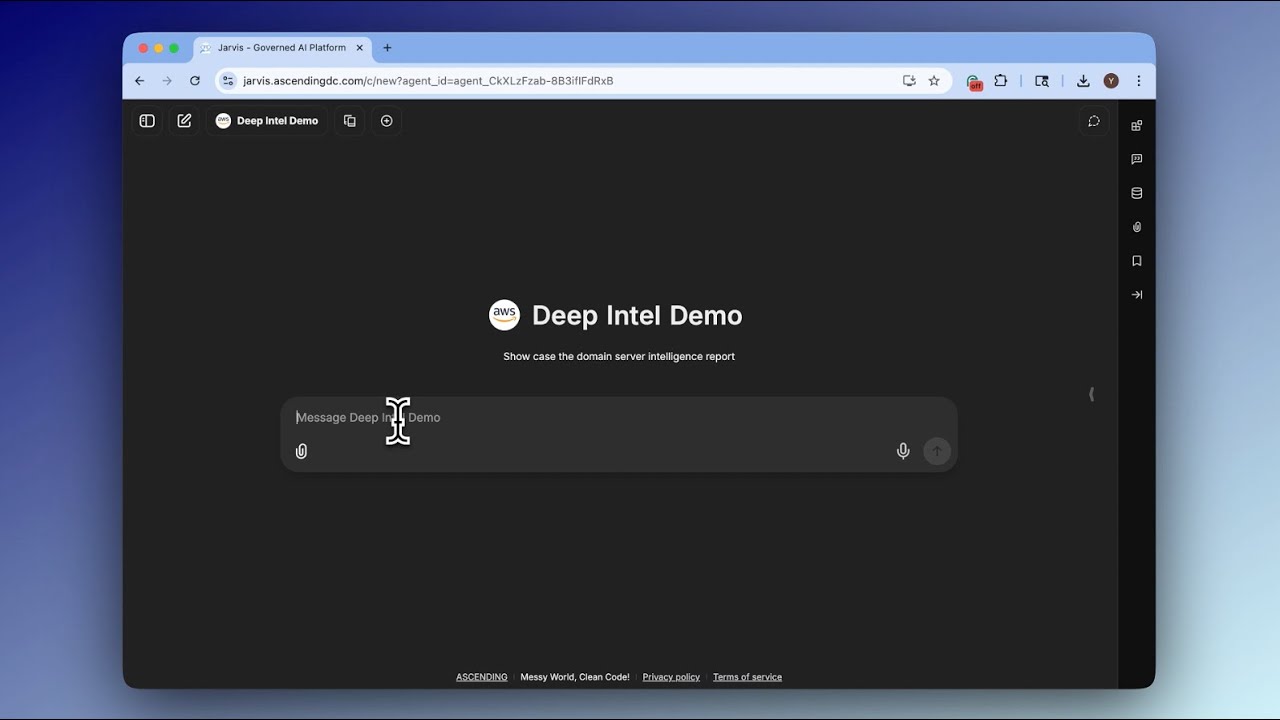The image size is (1280, 720).
Task: Click the Deep Intel Demo heading text
Action: (637, 315)
